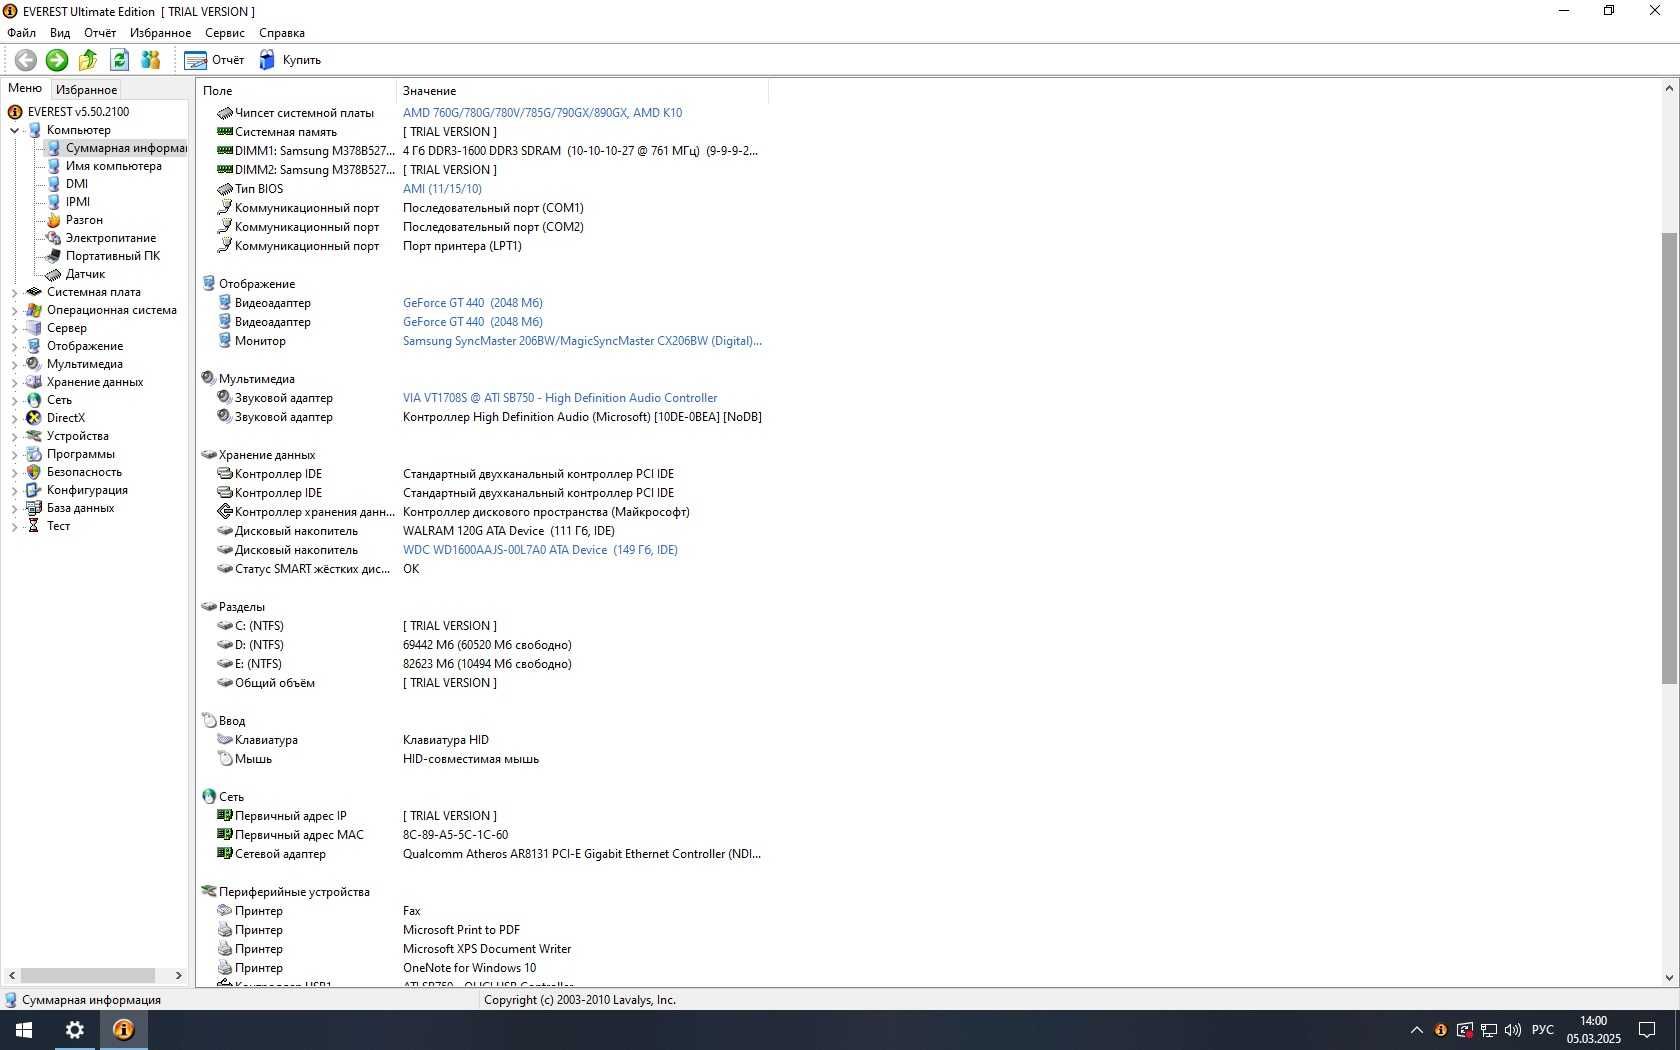Expand the Мультимедиа tree node

pos(15,364)
